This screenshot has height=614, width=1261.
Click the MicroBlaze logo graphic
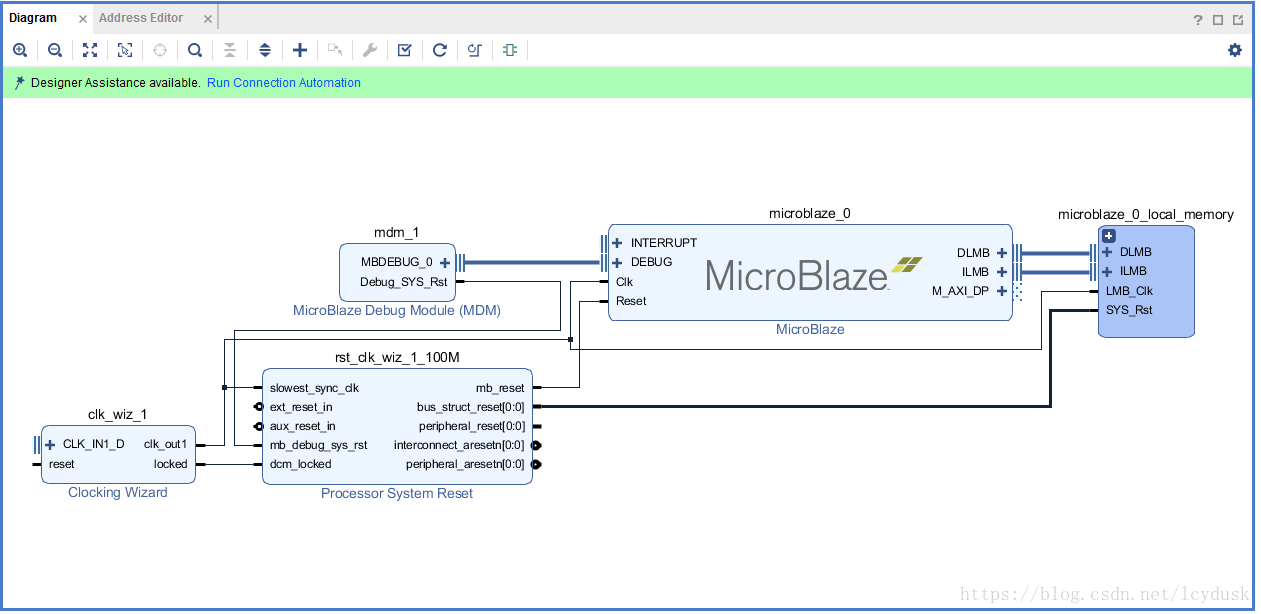click(x=814, y=273)
